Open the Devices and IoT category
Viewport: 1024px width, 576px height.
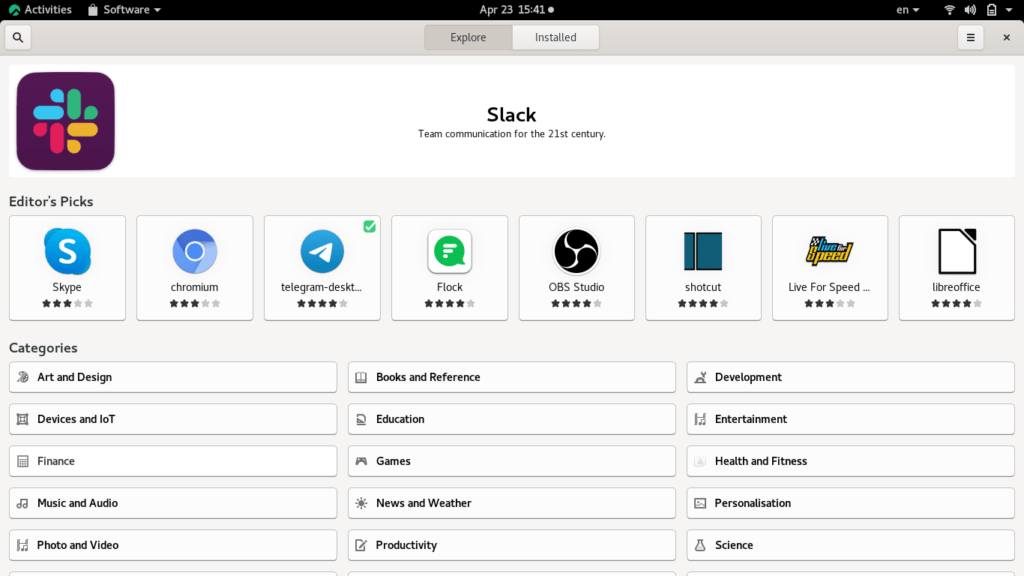173,419
